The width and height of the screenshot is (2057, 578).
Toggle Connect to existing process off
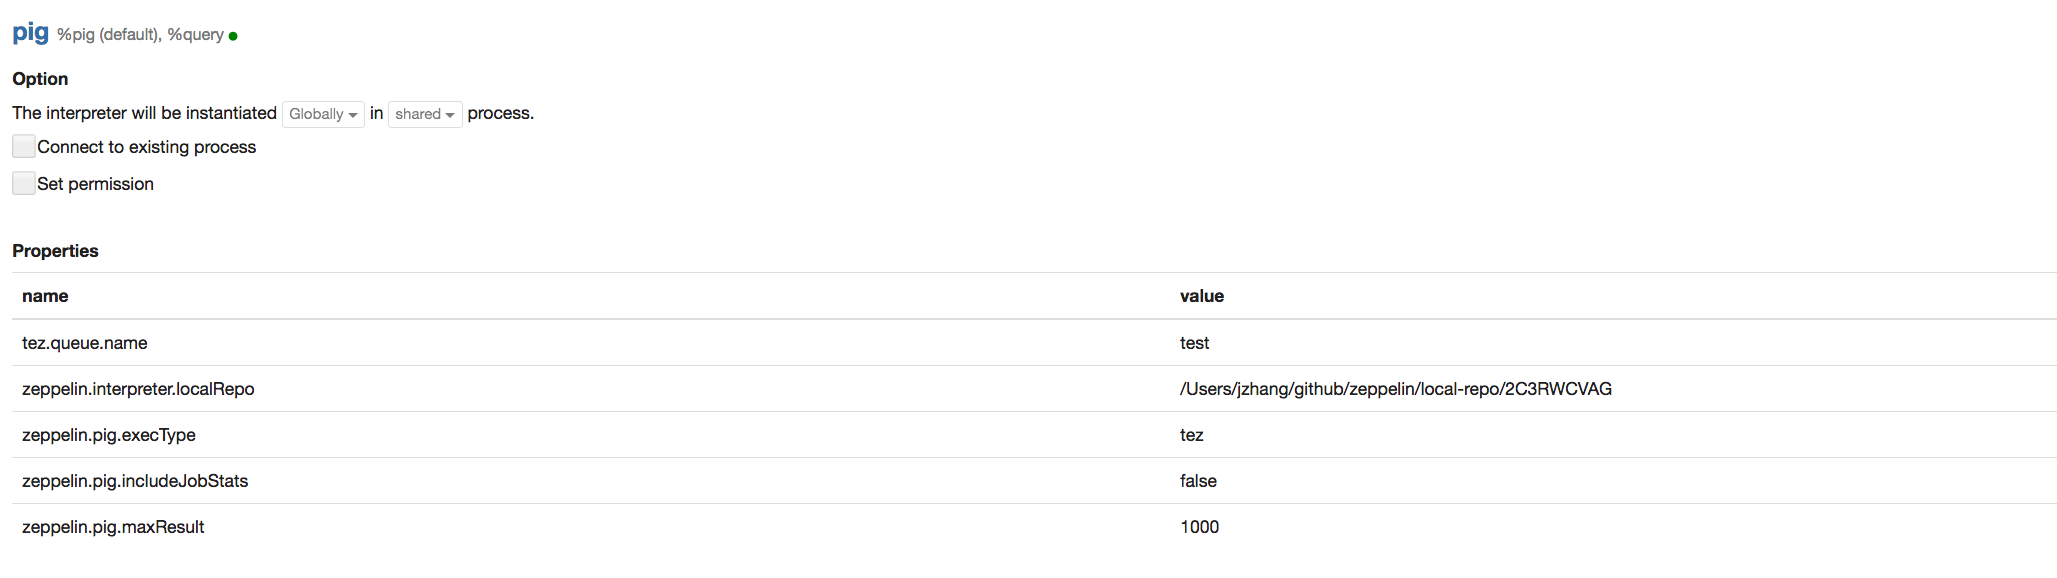23,146
